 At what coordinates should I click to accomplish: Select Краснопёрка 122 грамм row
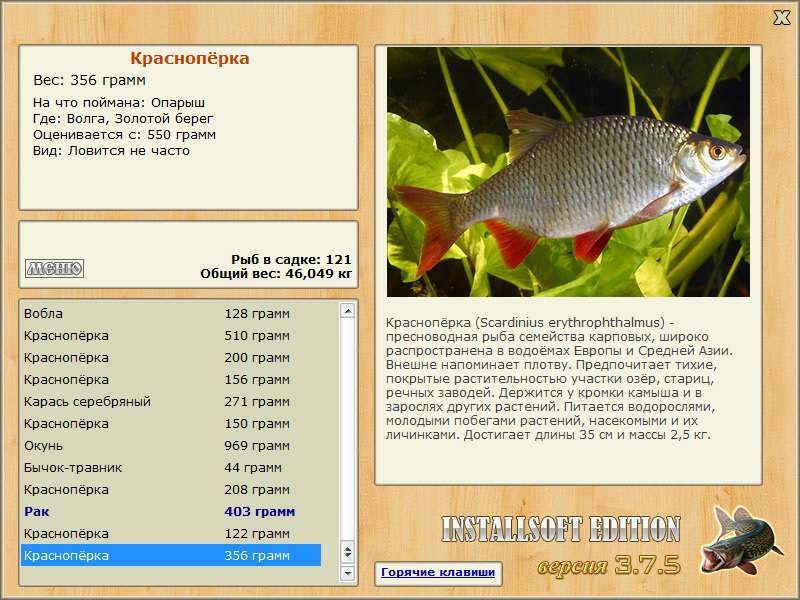click(171, 534)
